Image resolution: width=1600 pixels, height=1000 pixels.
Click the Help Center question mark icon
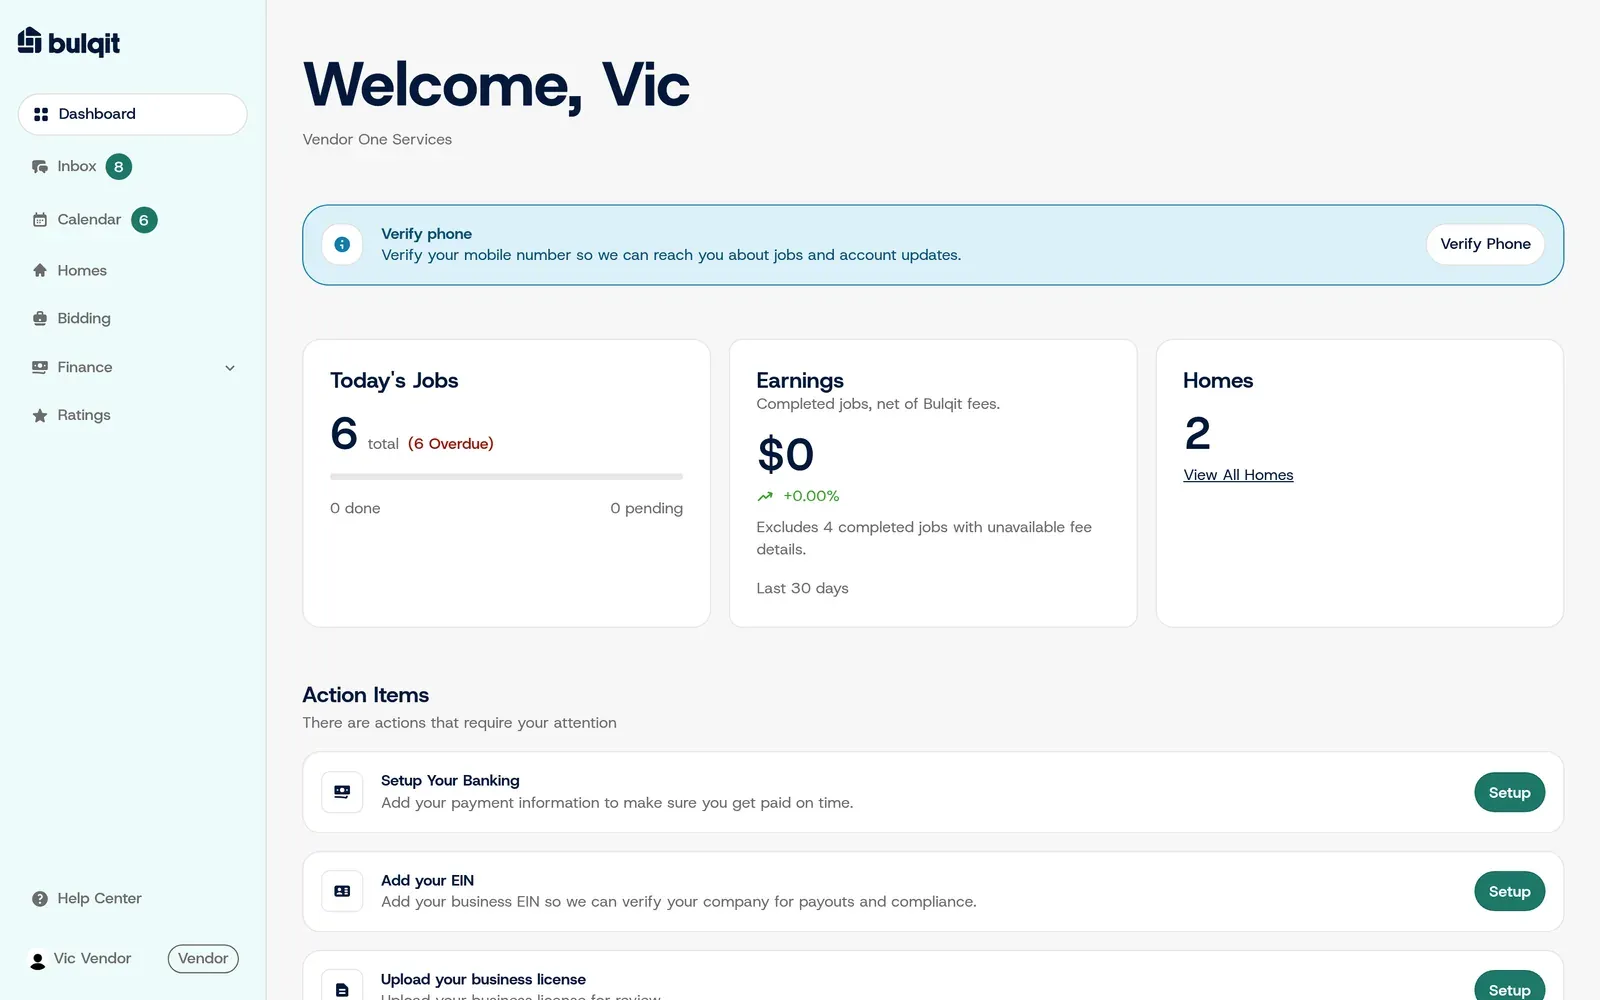40,899
